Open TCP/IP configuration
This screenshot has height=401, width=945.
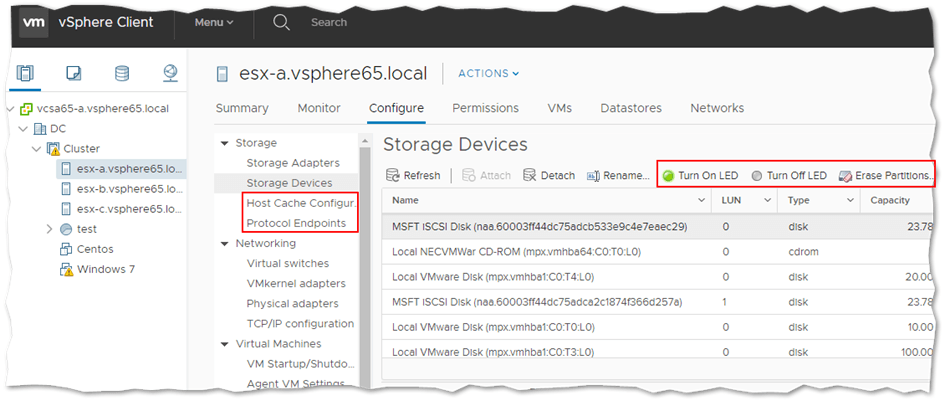pyautogui.click(x=300, y=323)
